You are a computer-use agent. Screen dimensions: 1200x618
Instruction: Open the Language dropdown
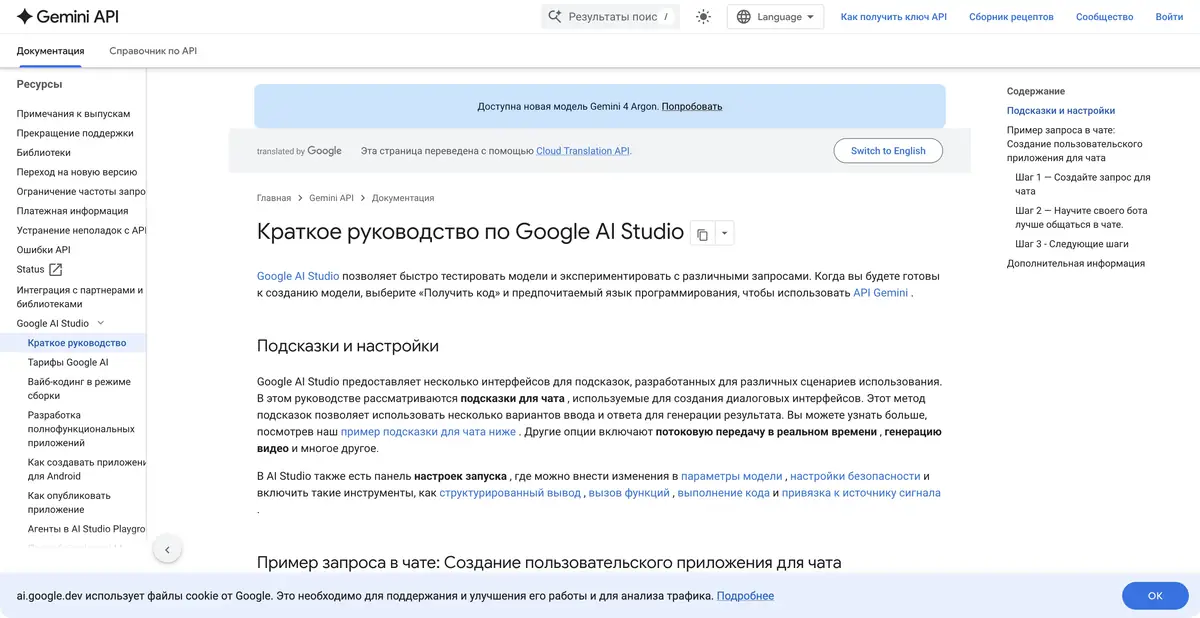(x=775, y=16)
